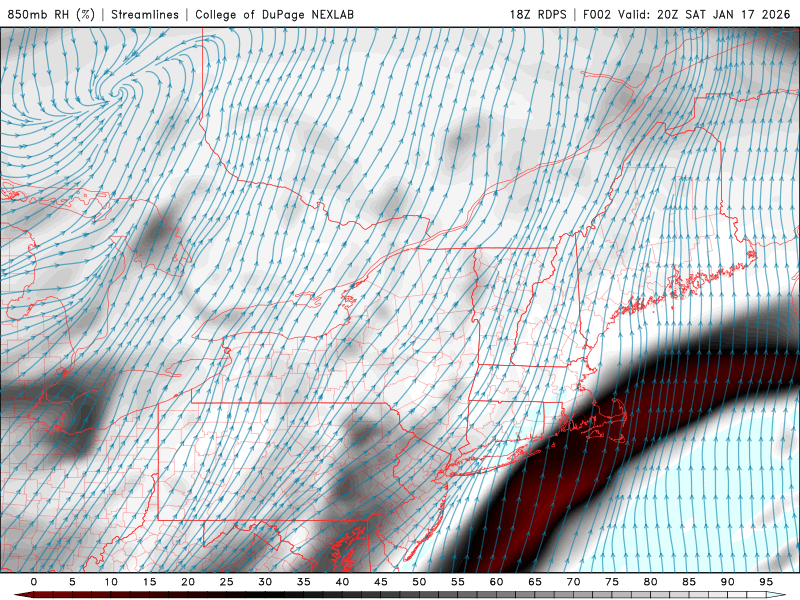Click the colorbar label "0"
Viewport: 800px width, 600px height.
pos(34,582)
